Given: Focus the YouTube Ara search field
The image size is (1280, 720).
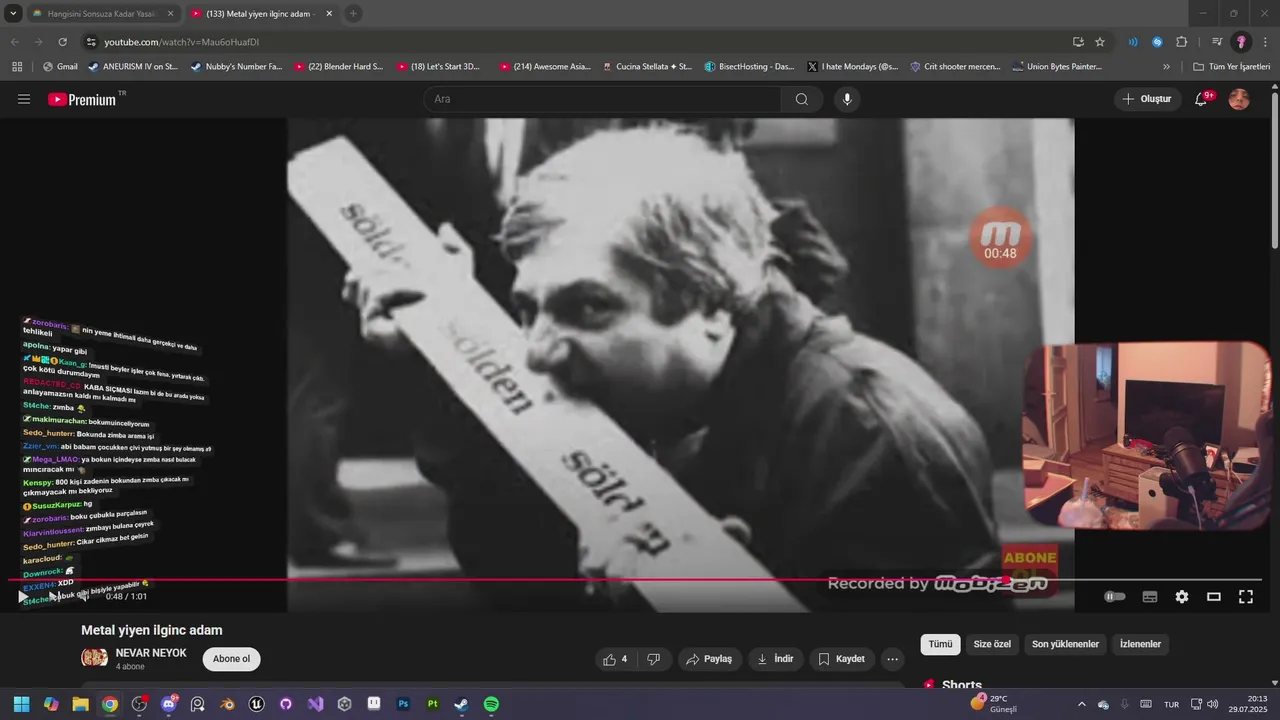Looking at the screenshot, I should pos(603,99).
